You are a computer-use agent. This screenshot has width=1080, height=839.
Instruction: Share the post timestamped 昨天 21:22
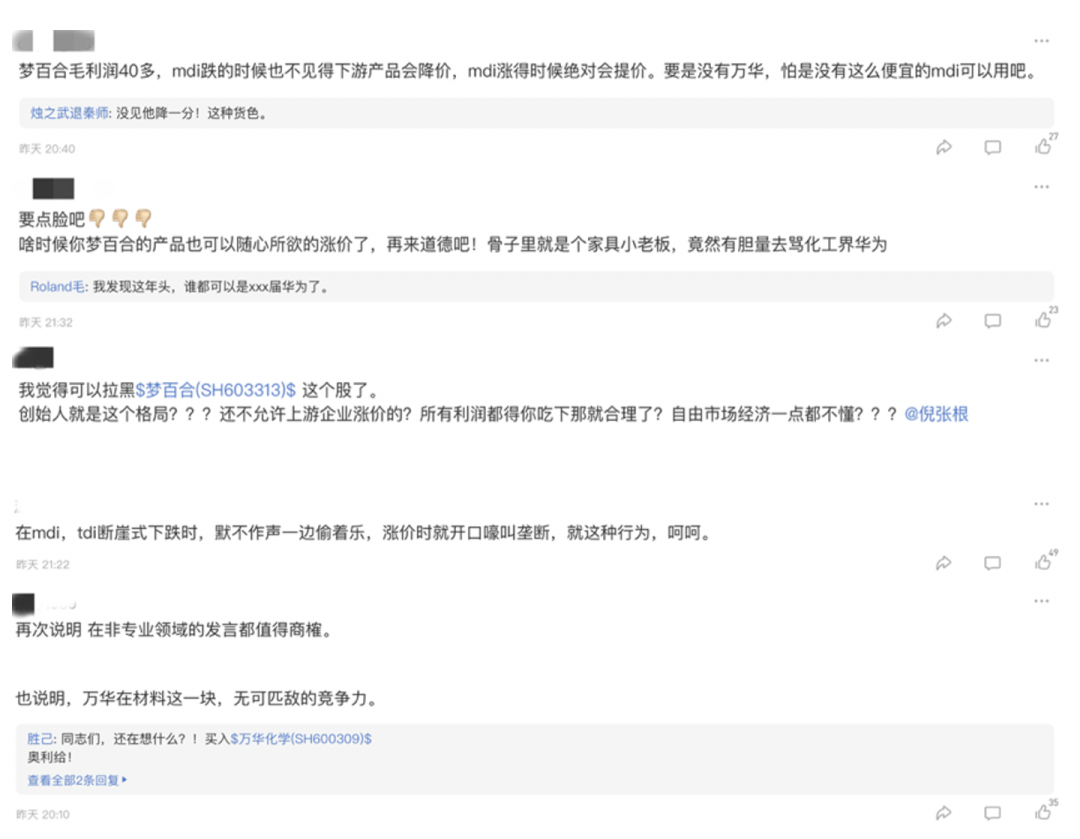point(944,563)
